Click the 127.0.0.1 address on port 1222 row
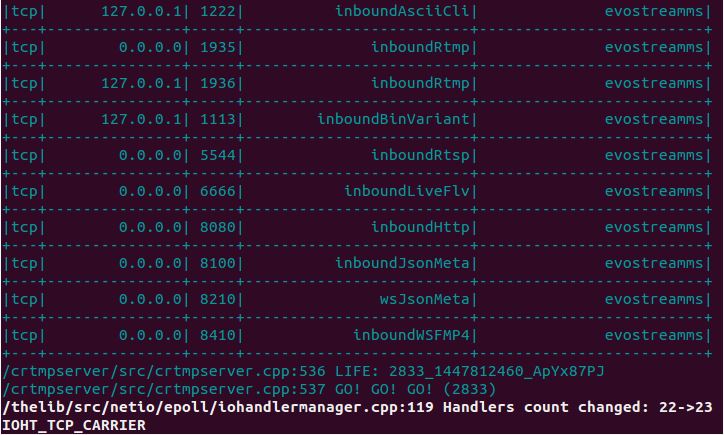Image resolution: width=724 pixels, height=435 pixels. pyautogui.click(x=141, y=11)
